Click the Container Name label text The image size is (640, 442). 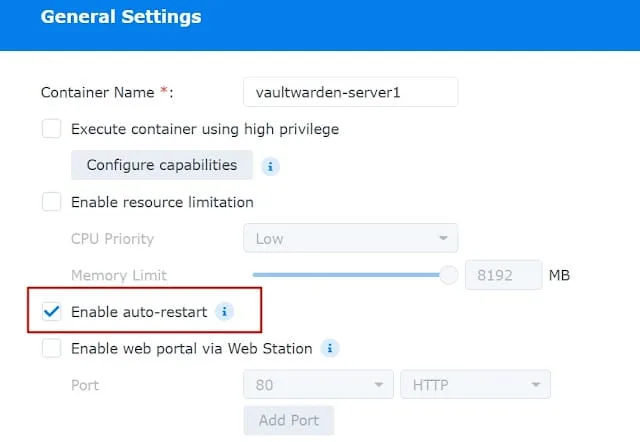(x=98, y=92)
